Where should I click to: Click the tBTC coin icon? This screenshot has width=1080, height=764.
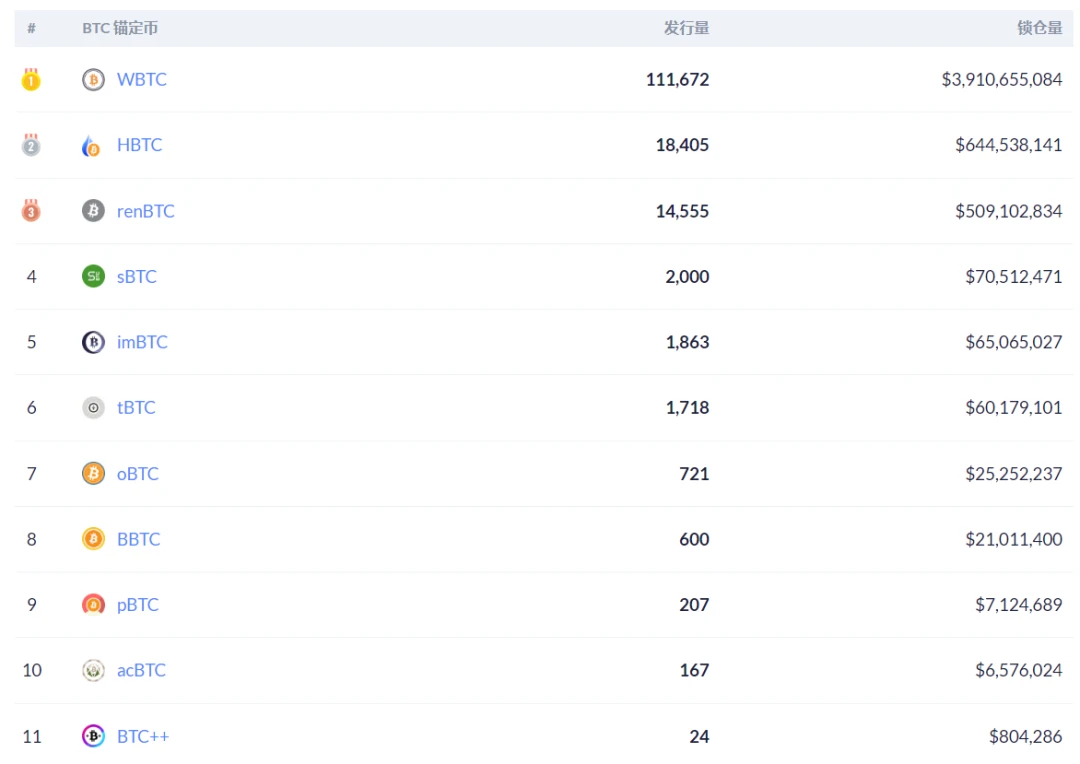[x=94, y=408]
